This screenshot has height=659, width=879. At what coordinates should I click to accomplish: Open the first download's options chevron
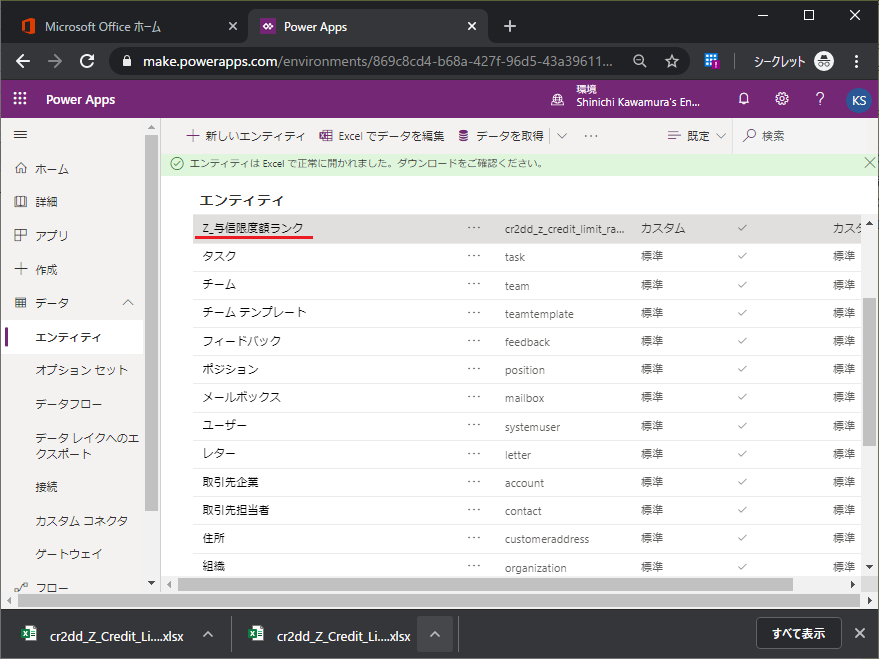click(x=208, y=634)
